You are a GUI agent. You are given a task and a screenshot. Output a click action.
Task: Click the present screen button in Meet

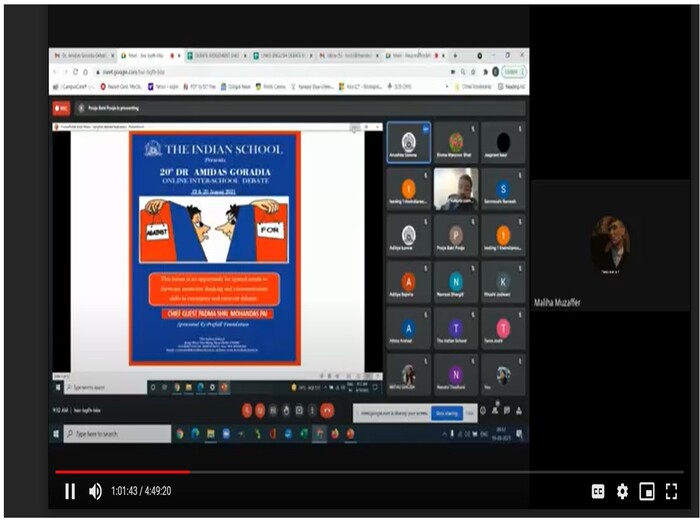point(299,410)
